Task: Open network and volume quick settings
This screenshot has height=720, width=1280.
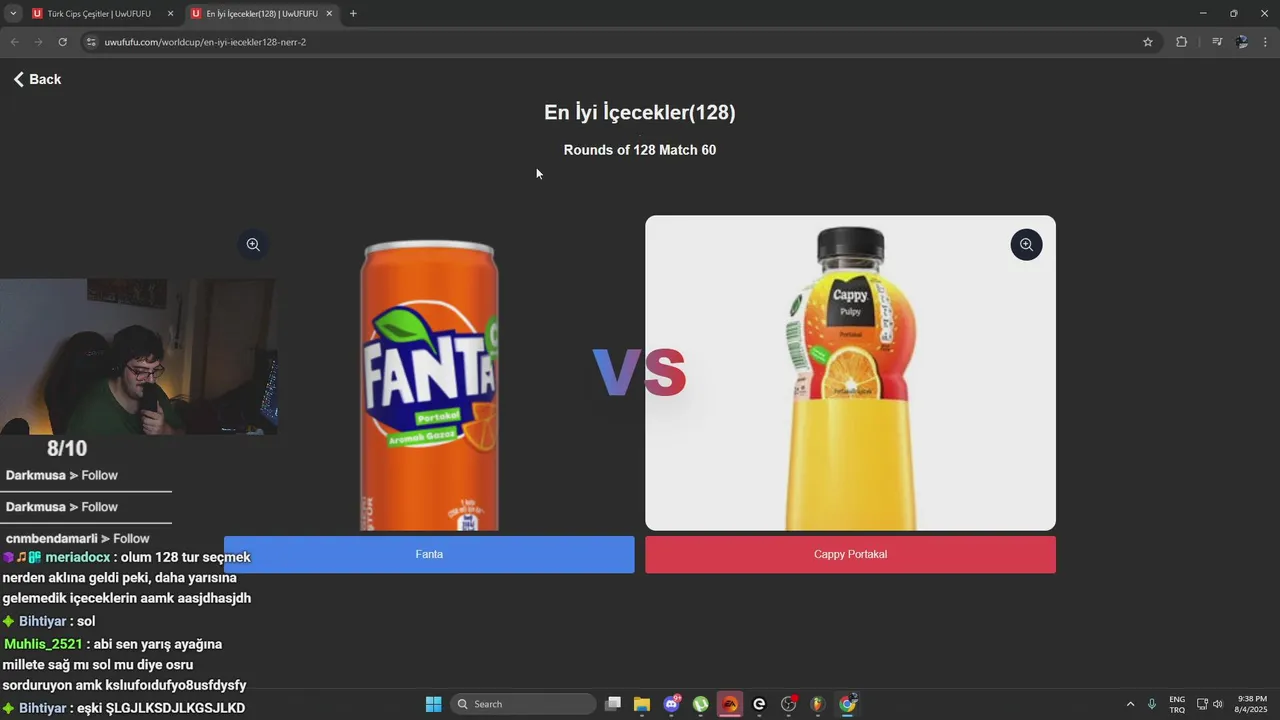Action: (1210, 704)
